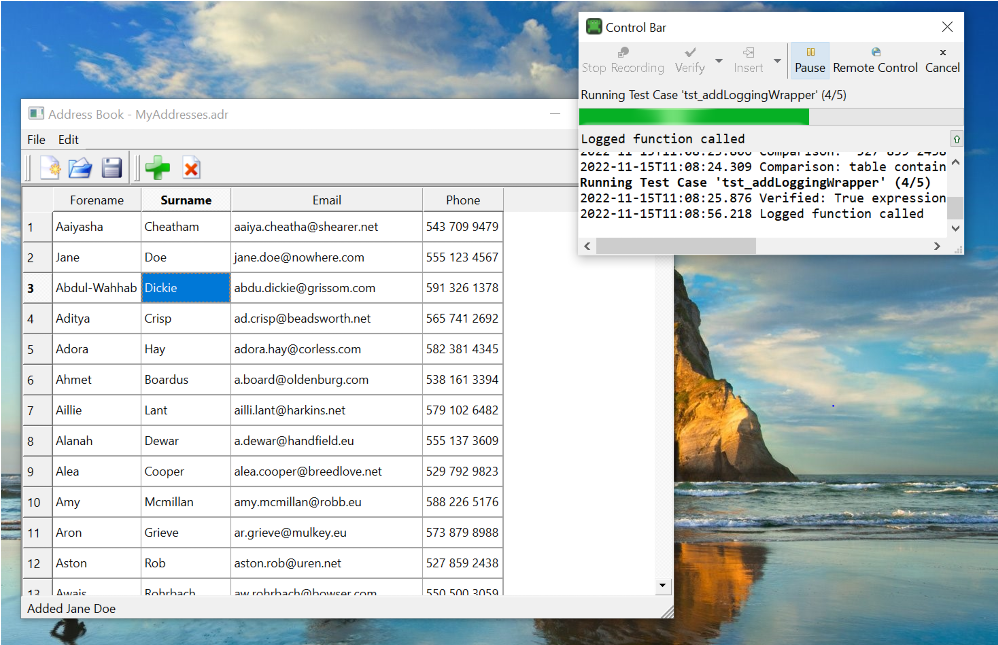Click the table's vertical scrollbar down arrow
The height and width of the screenshot is (645, 998).
coord(662,585)
